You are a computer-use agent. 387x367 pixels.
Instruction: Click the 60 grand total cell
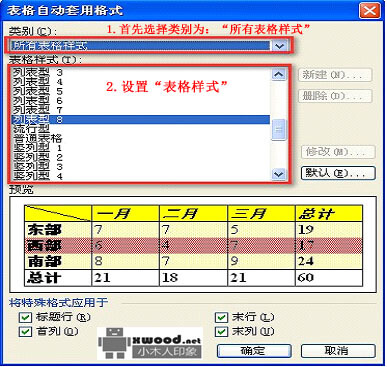point(329,278)
